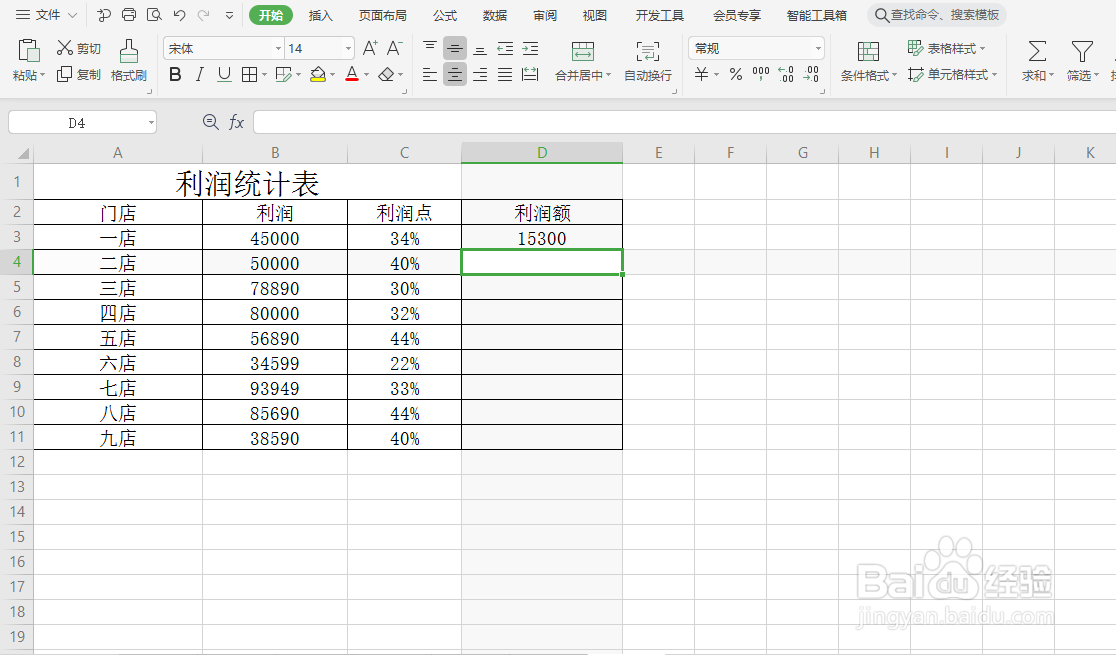The width and height of the screenshot is (1116, 655).
Task: Apply thousands separator (000) format
Action: [761, 73]
